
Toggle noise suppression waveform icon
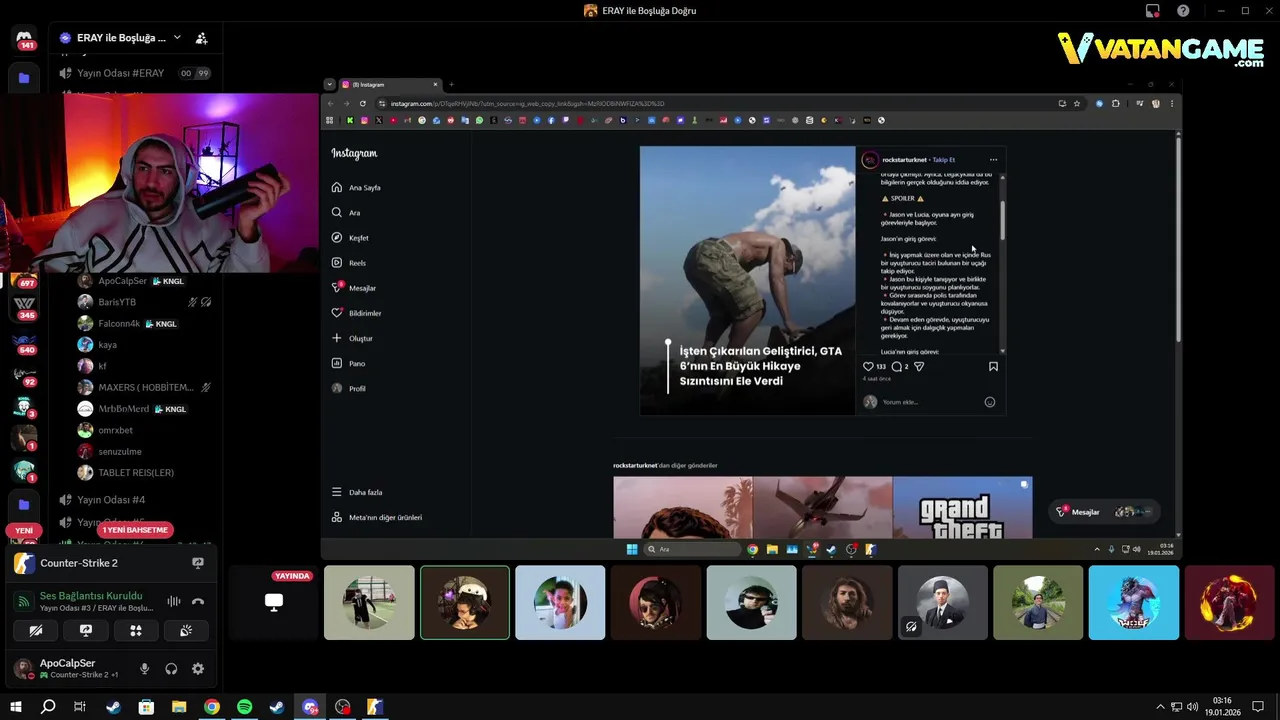coord(174,601)
